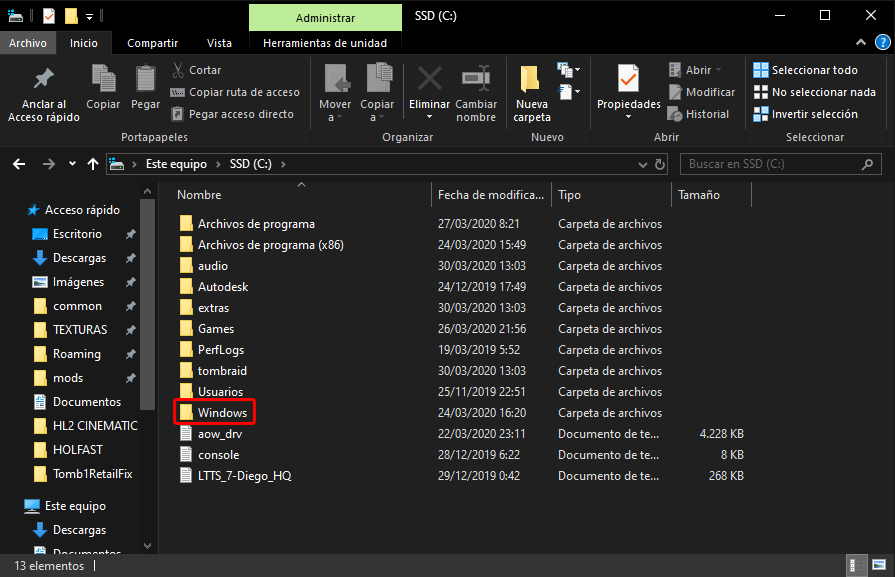Viewport: 895px width, 577px height.
Task: Click the Administrar contextual tab
Action: click(325, 18)
